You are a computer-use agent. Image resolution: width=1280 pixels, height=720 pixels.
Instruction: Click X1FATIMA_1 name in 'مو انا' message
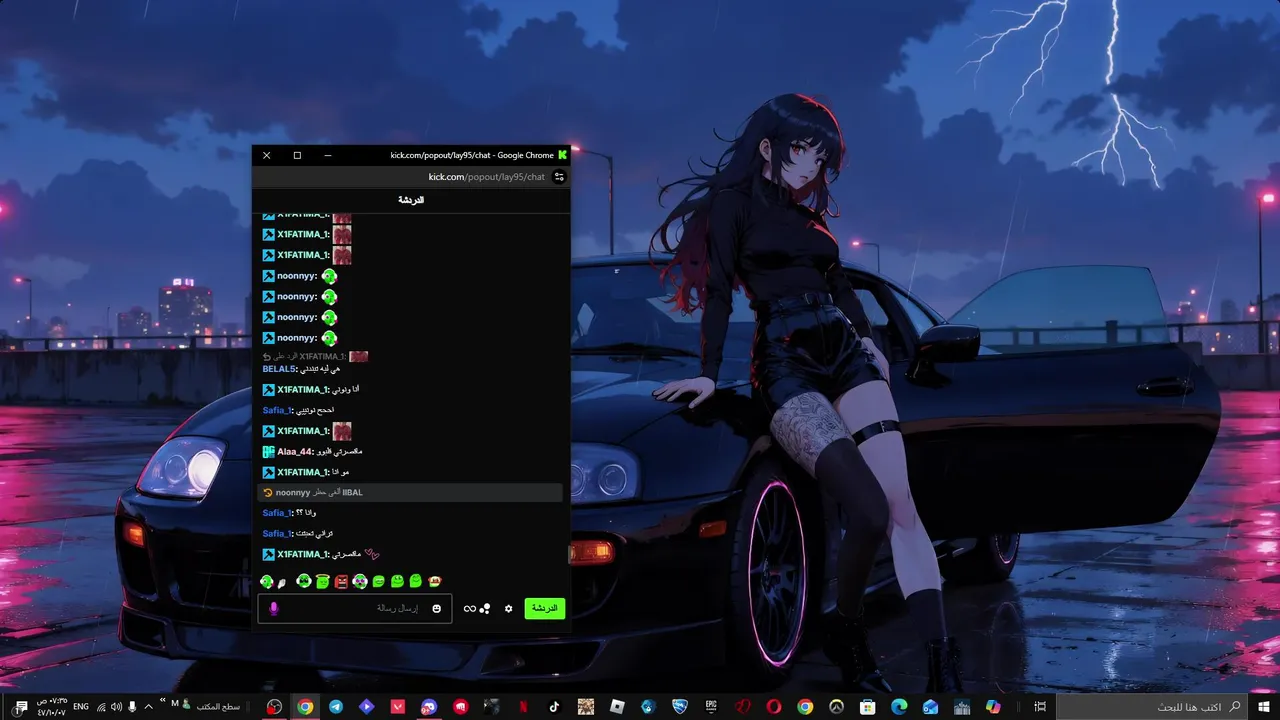[303, 472]
